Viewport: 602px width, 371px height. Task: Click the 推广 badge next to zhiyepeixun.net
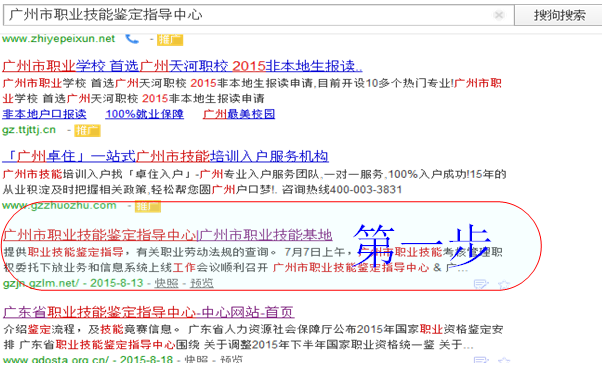170,40
